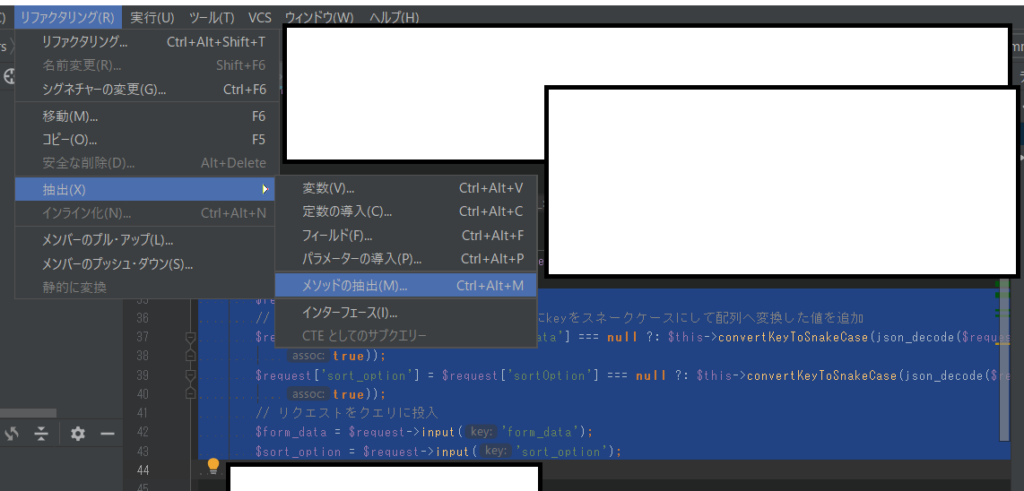
Task: Open the gear settings icon in tool panel
Action: pyautogui.click(x=78, y=433)
